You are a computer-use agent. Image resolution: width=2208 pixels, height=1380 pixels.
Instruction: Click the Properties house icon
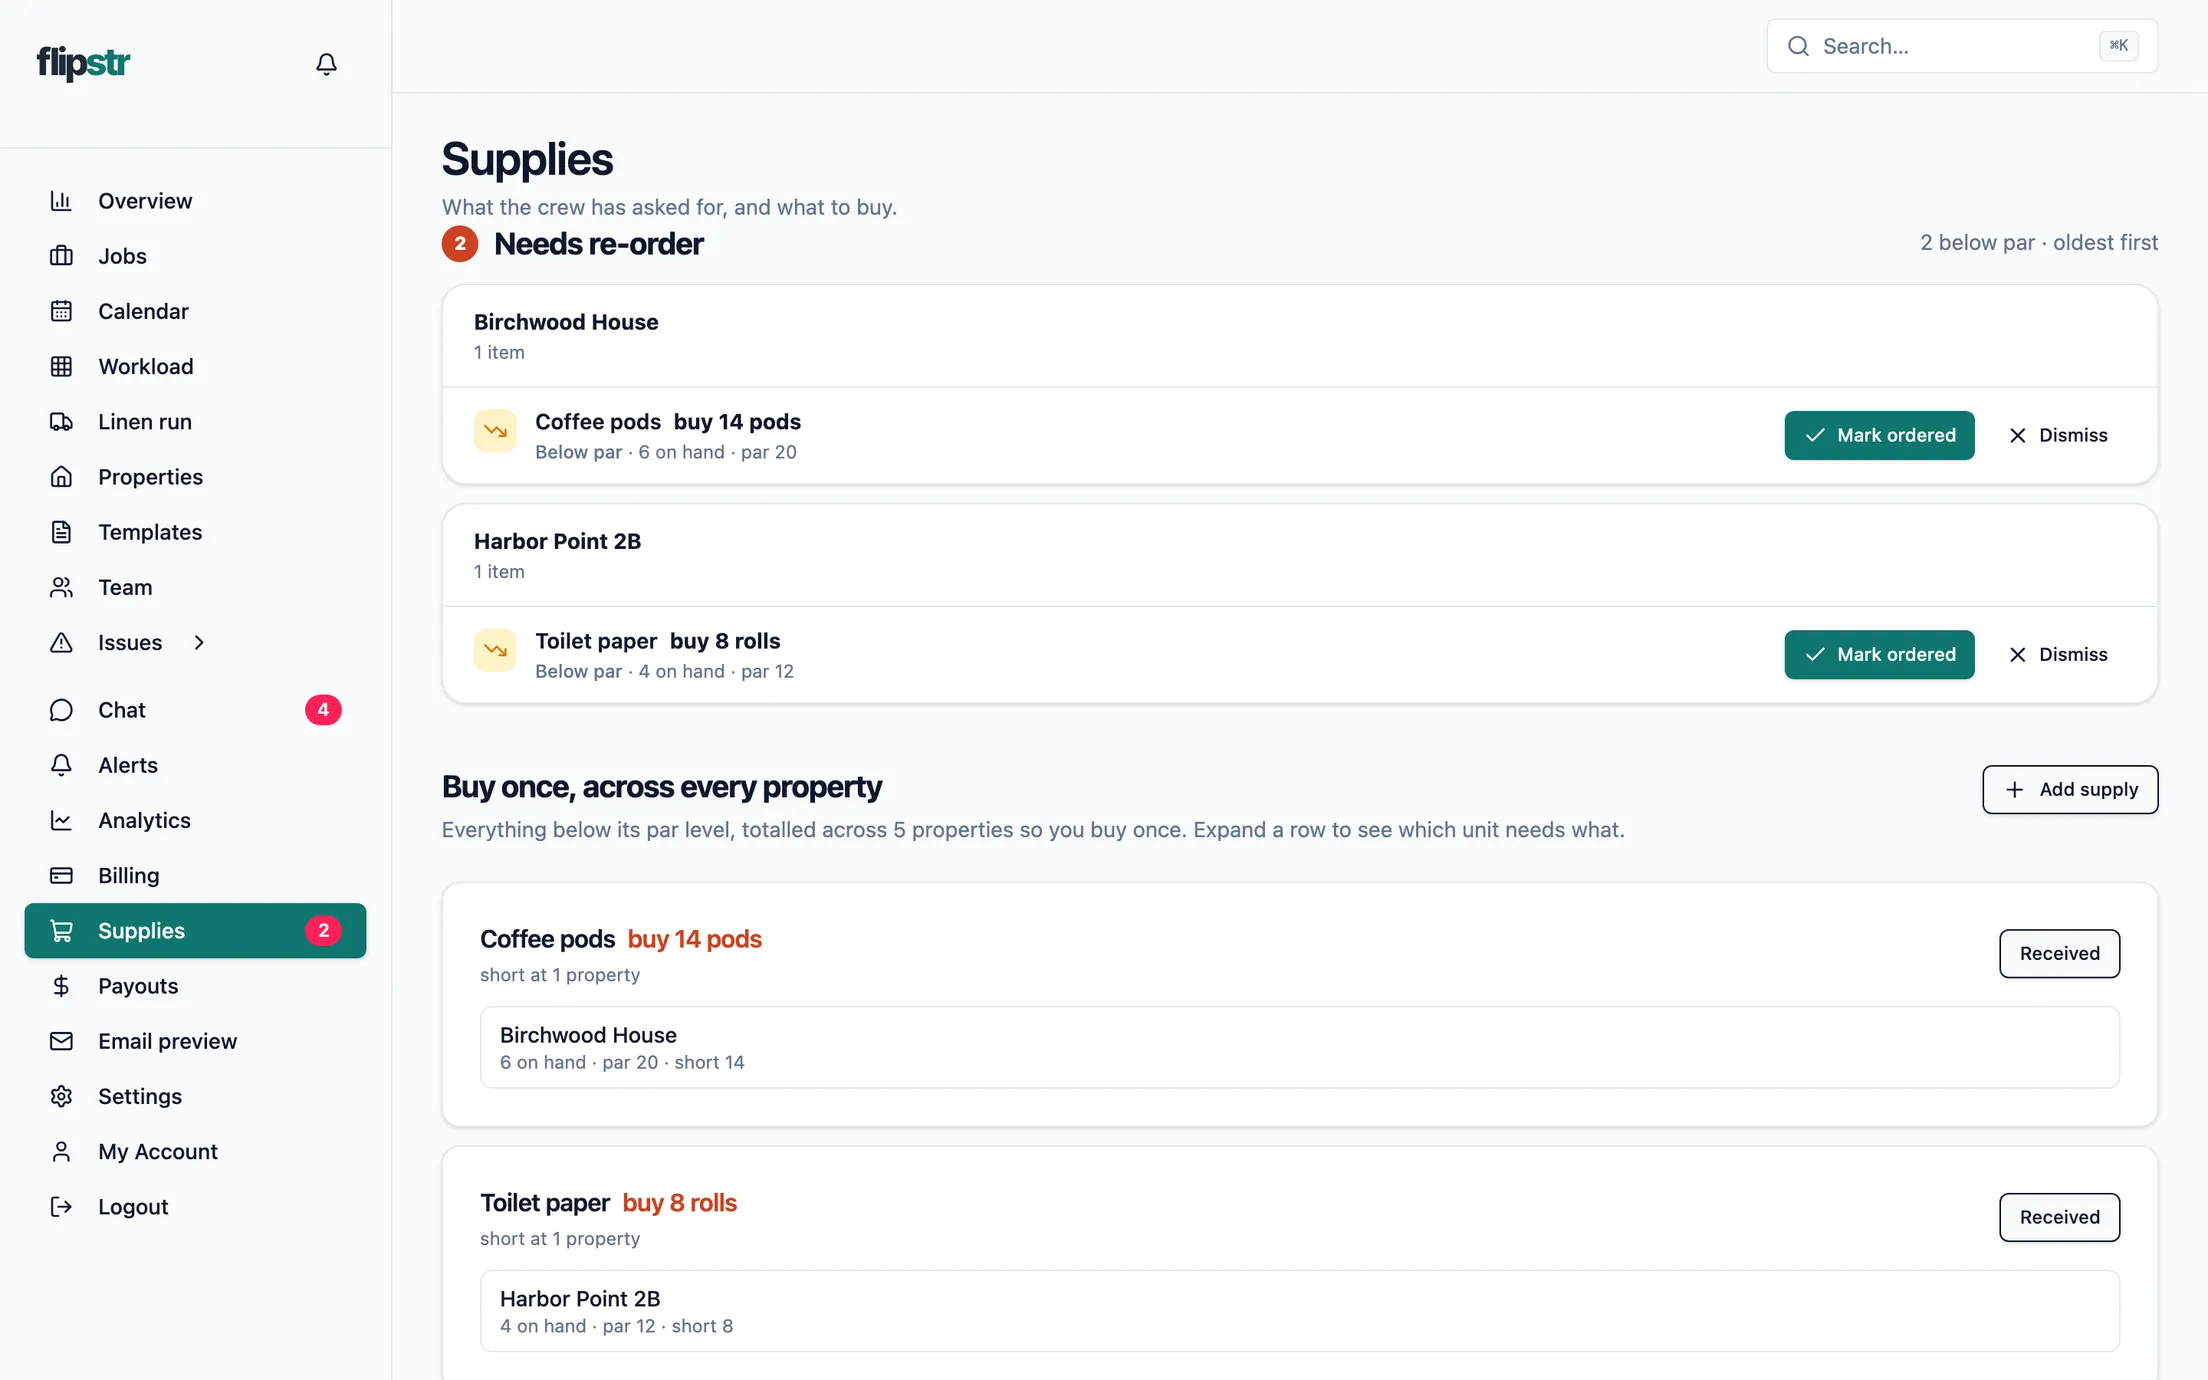[61, 477]
